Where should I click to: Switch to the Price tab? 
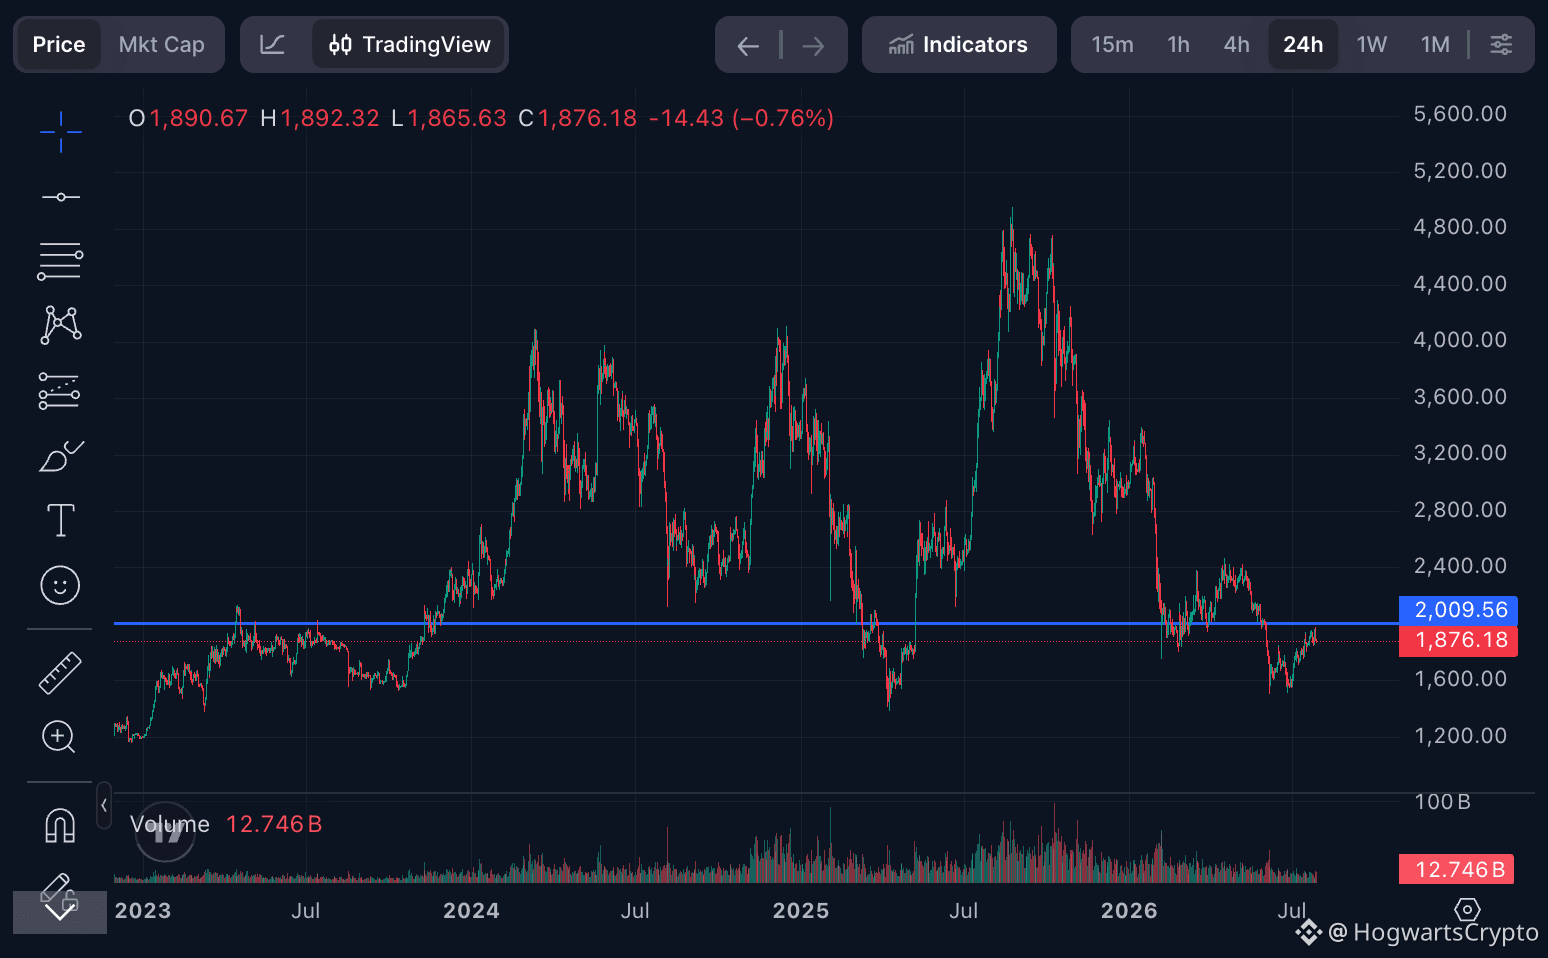pos(59,44)
